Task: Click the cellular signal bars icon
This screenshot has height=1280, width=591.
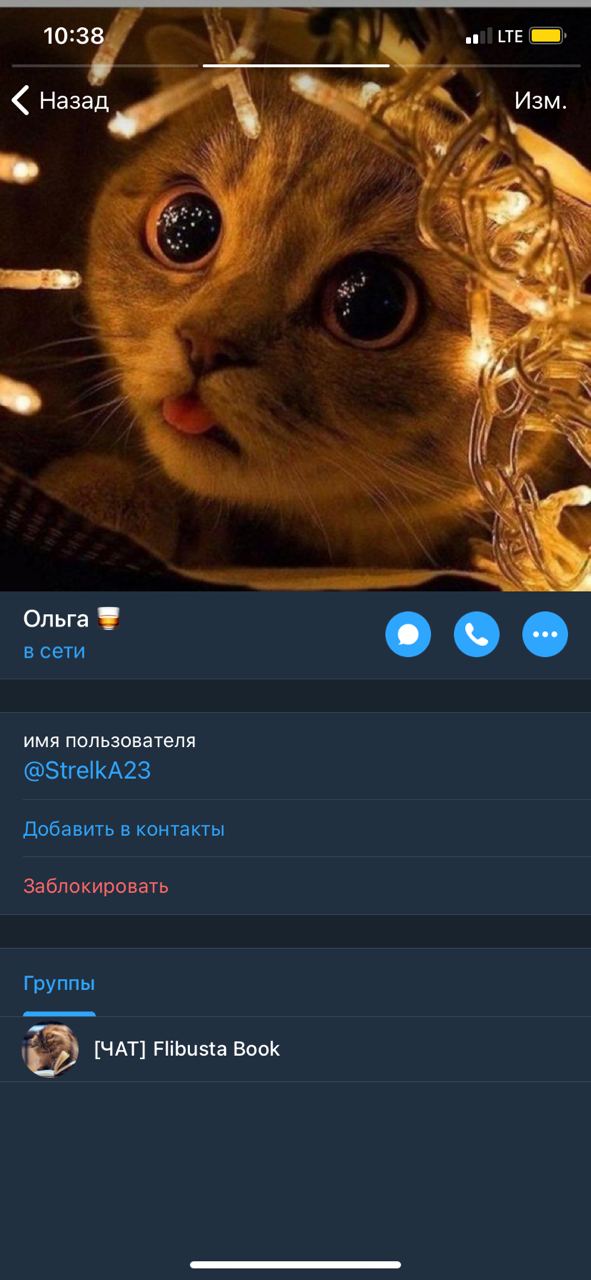Action: click(479, 36)
